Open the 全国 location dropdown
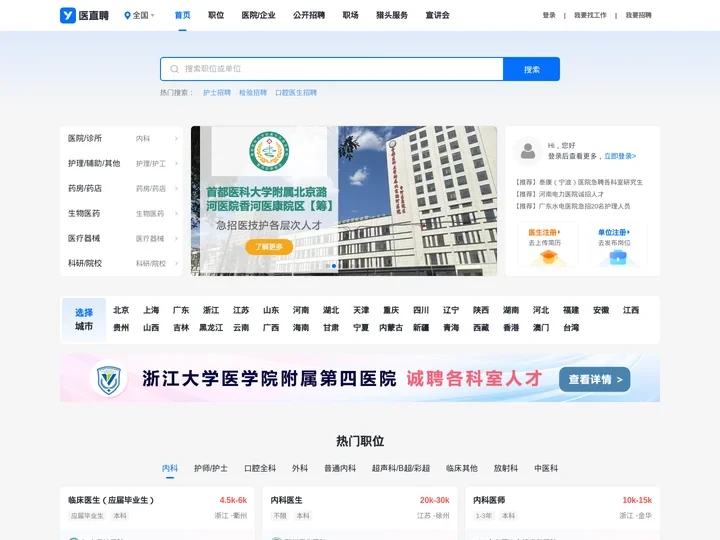This screenshot has height=540, width=720. 139,15
